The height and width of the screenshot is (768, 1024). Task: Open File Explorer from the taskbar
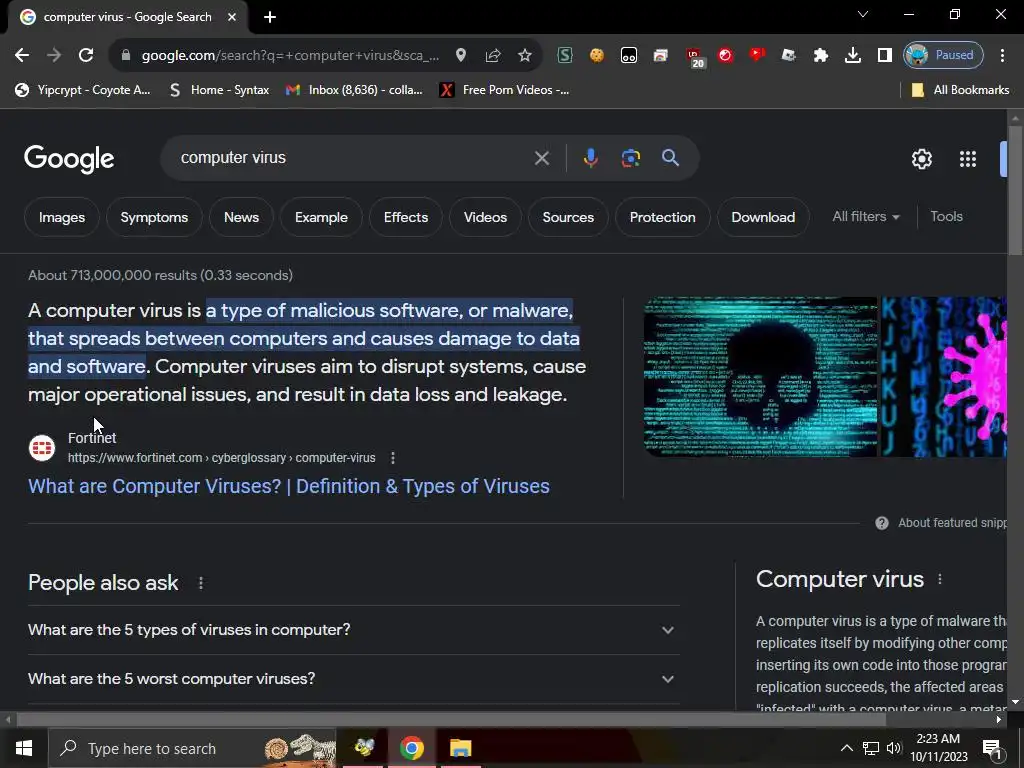point(460,748)
